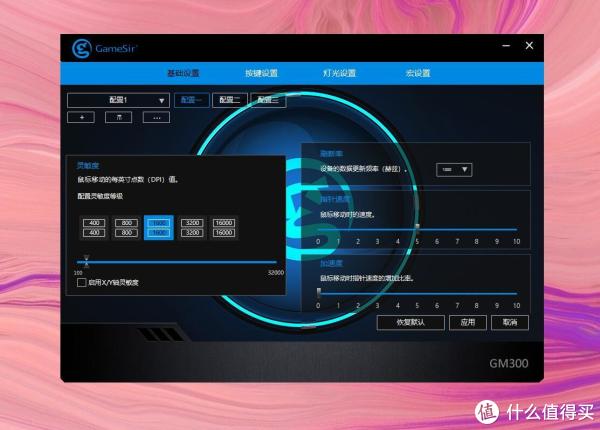Select the highlighted 1600 DPI level

coord(159,228)
